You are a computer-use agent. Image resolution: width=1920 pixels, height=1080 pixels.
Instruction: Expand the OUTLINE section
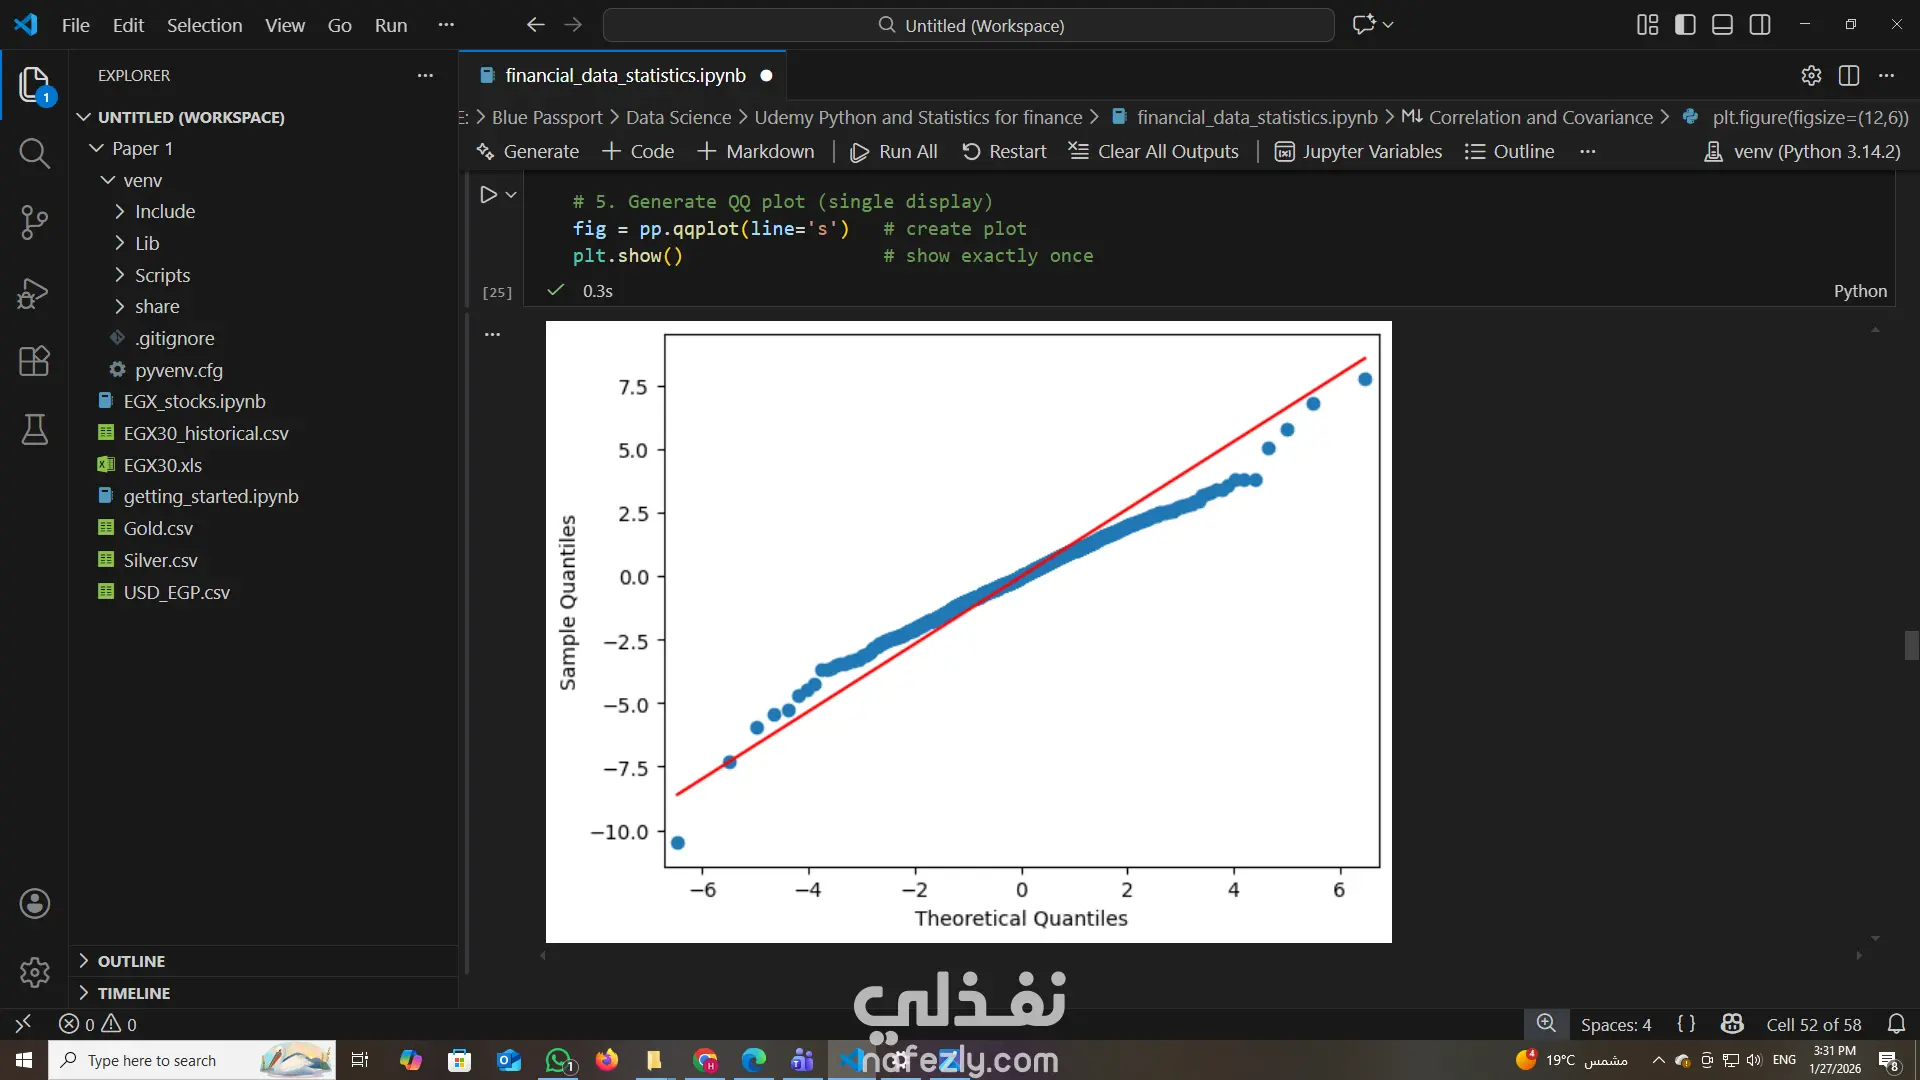[x=131, y=961]
